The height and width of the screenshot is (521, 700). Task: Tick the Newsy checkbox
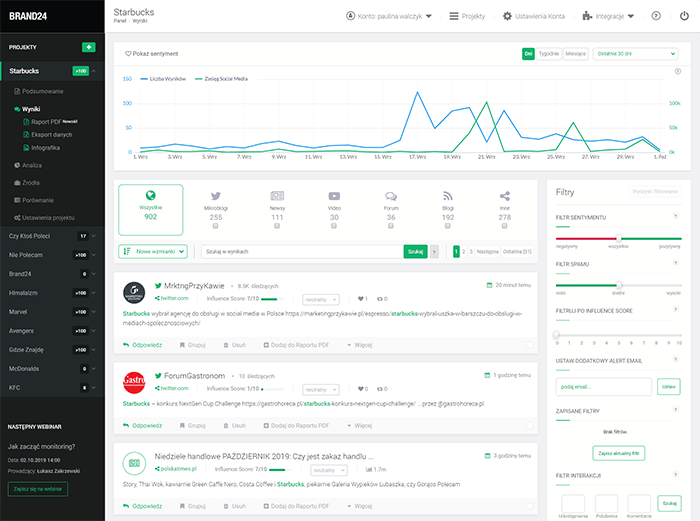(277, 226)
